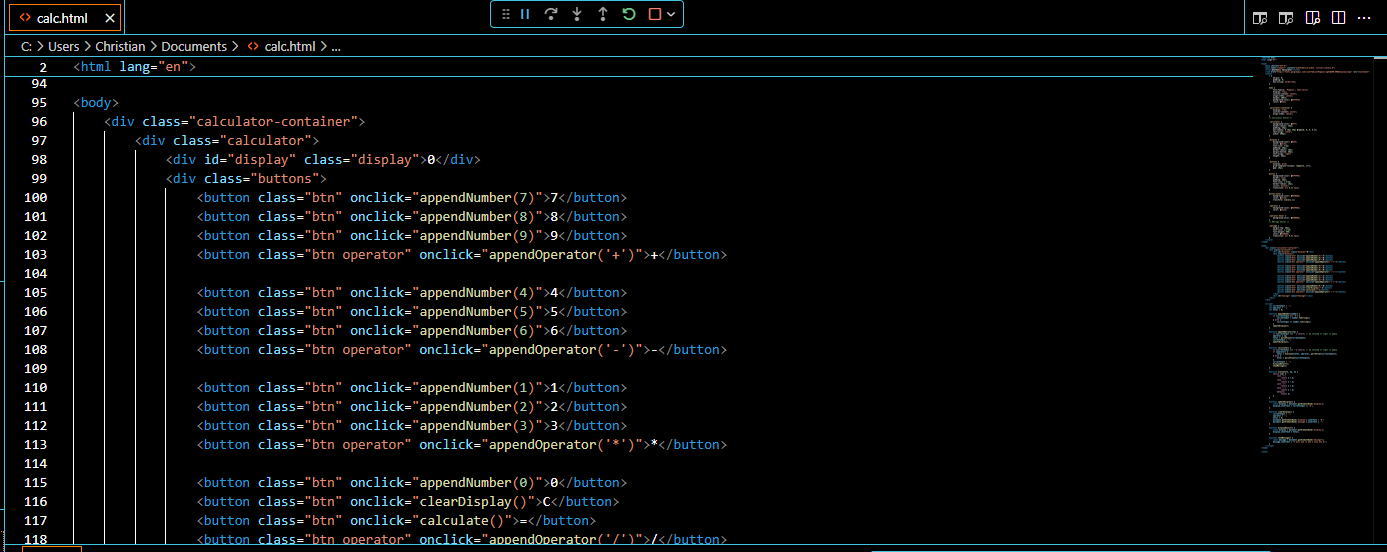1387x552 pixels.
Task: Step into with the down-arrow debug icon
Action: (577, 14)
